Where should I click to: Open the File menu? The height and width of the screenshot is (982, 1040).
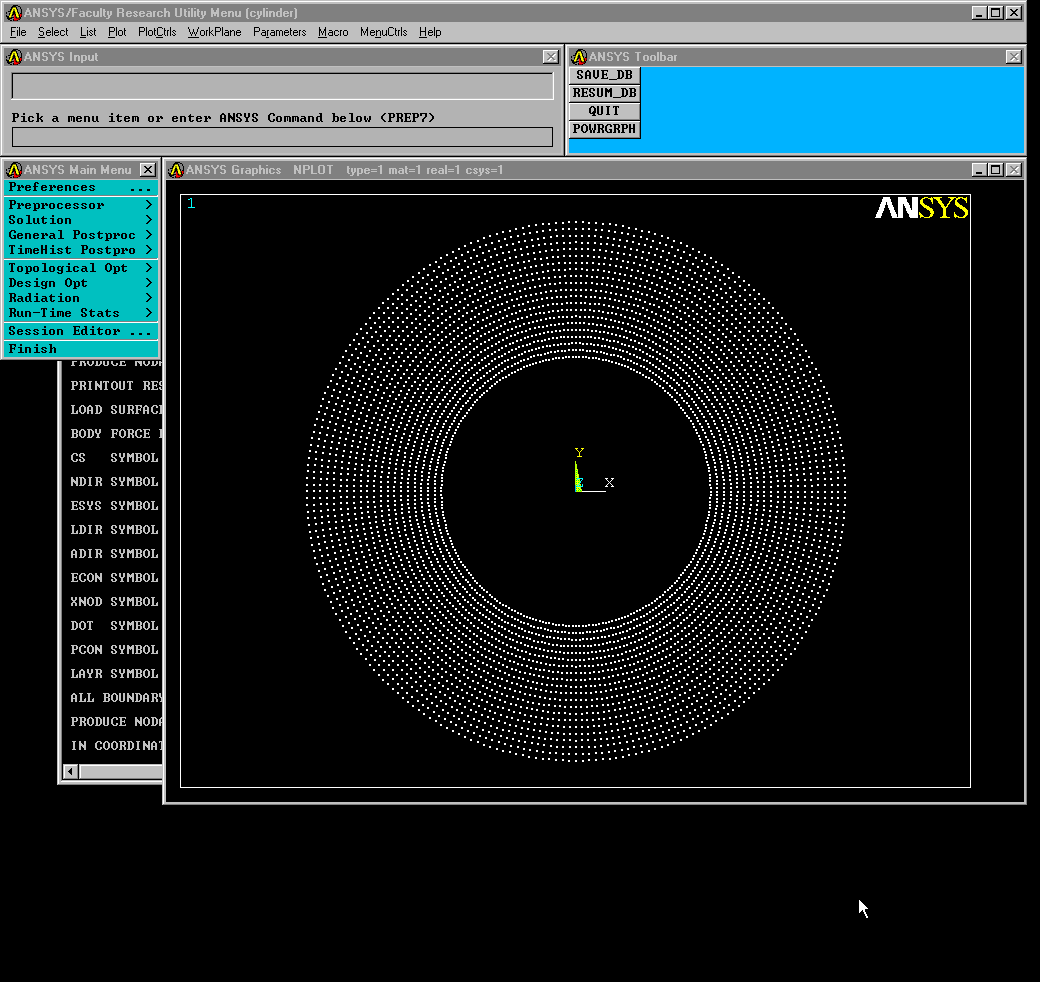coord(18,32)
